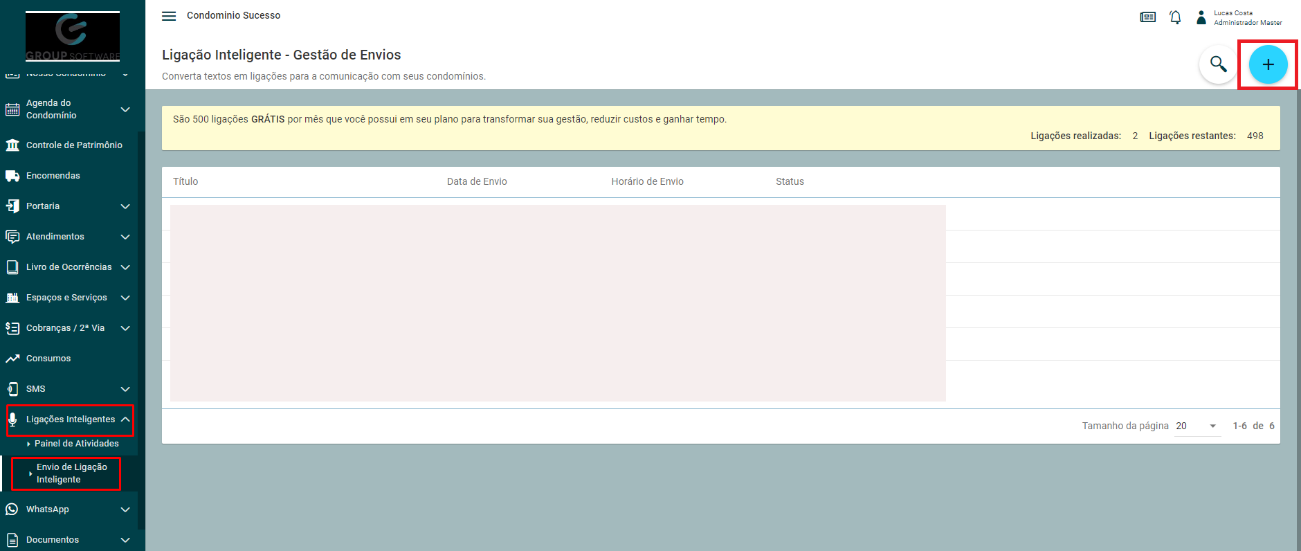Open the page size 20 dropdown
This screenshot has height=551, width=1301.
click(x=1197, y=426)
